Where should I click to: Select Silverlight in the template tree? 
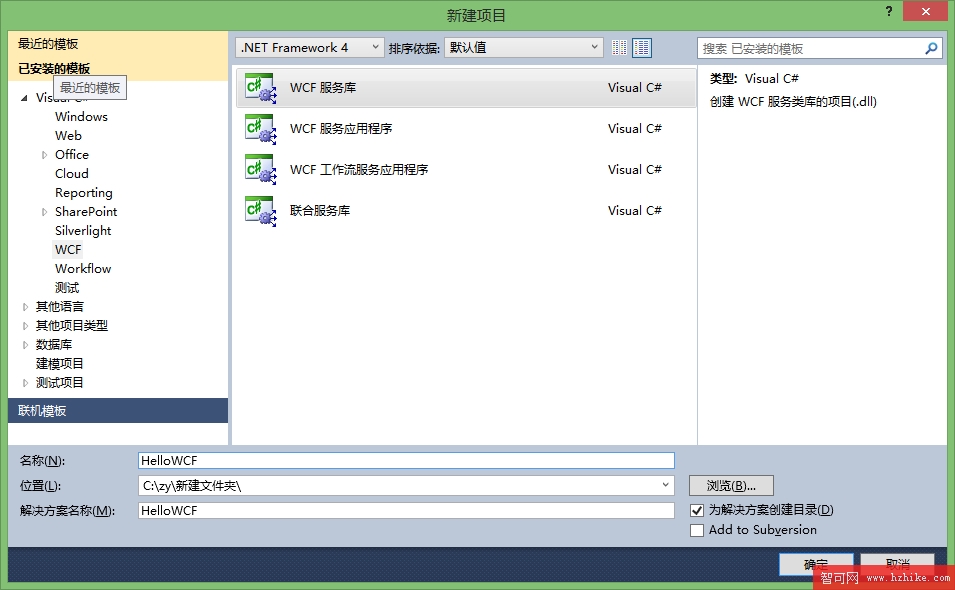[83, 231]
